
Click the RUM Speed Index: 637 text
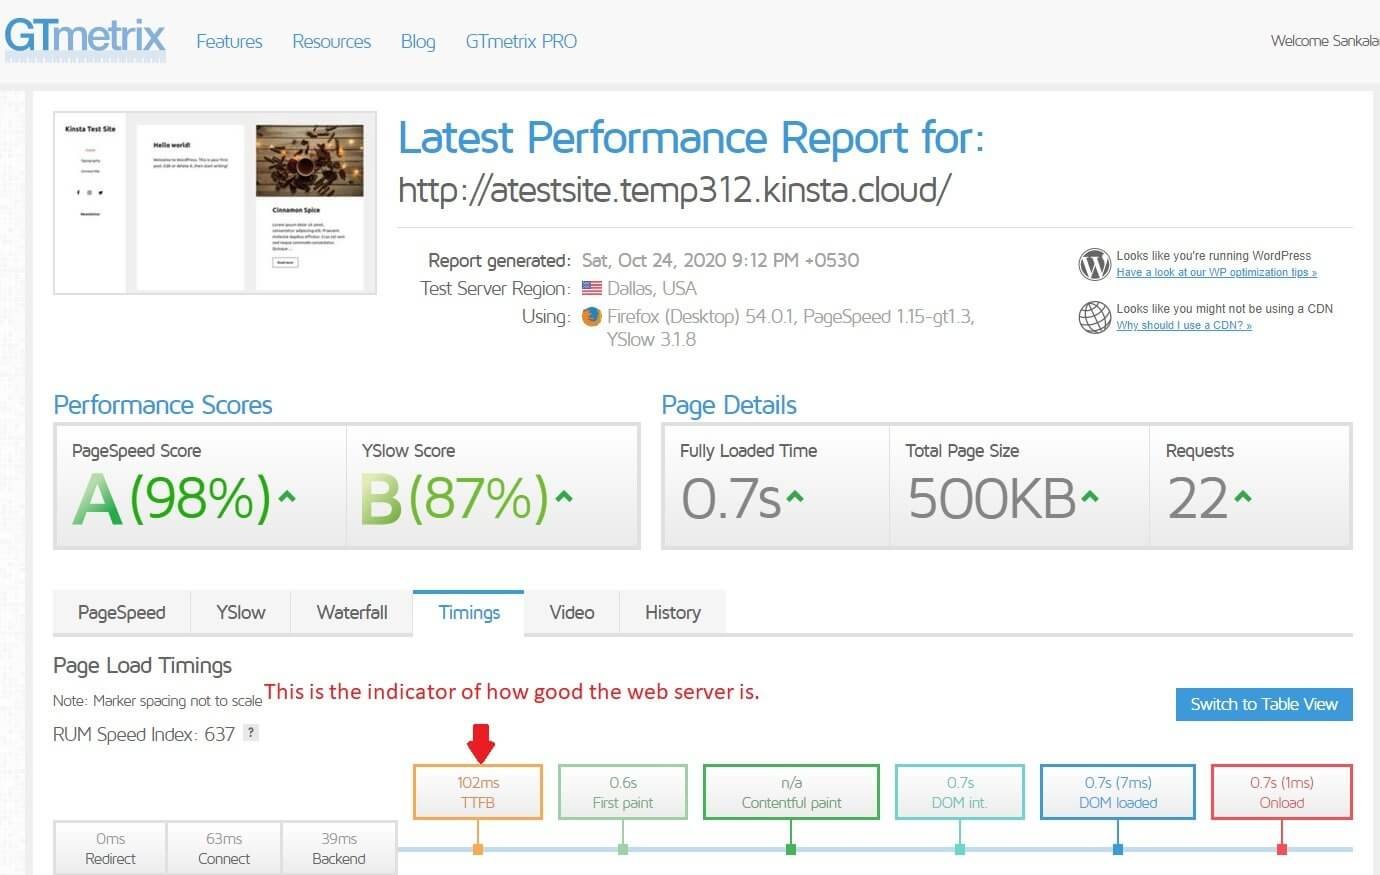(144, 734)
